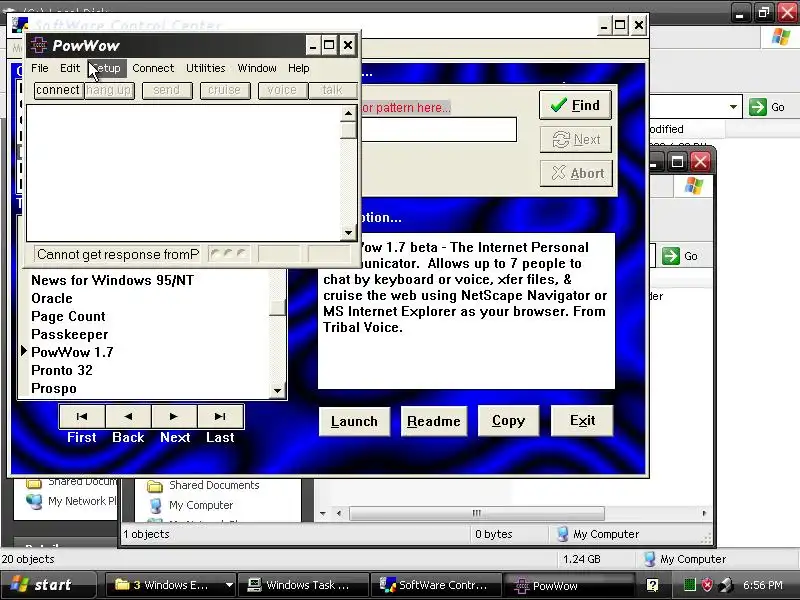Click the PowWow title bar app icon

point(39,45)
